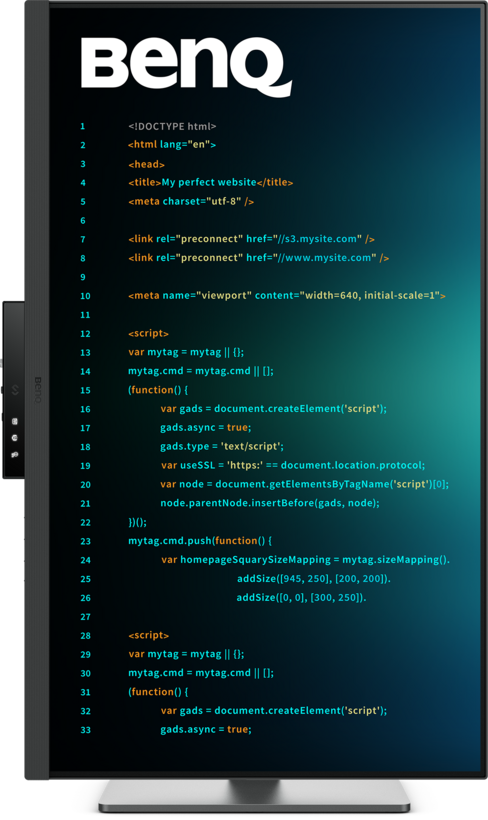Click 'var mytag = mytag || {};' on line 13
This screenshot has width=488, height=820.
pos(186,352)
